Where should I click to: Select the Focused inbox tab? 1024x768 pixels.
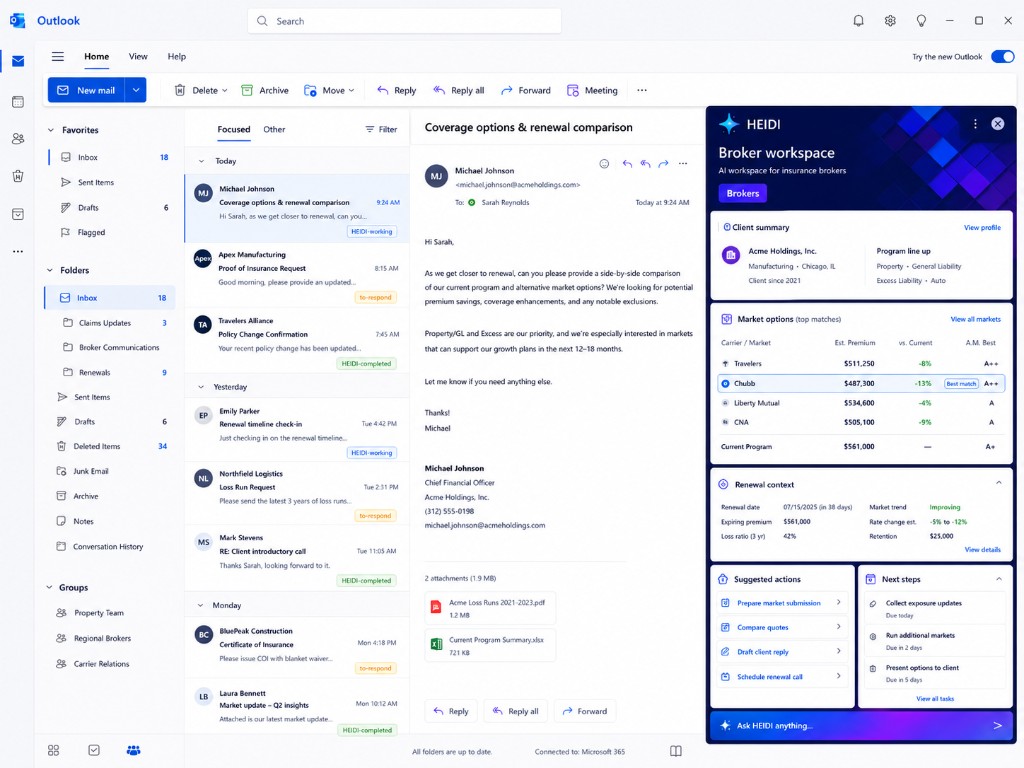click(234, 129)
